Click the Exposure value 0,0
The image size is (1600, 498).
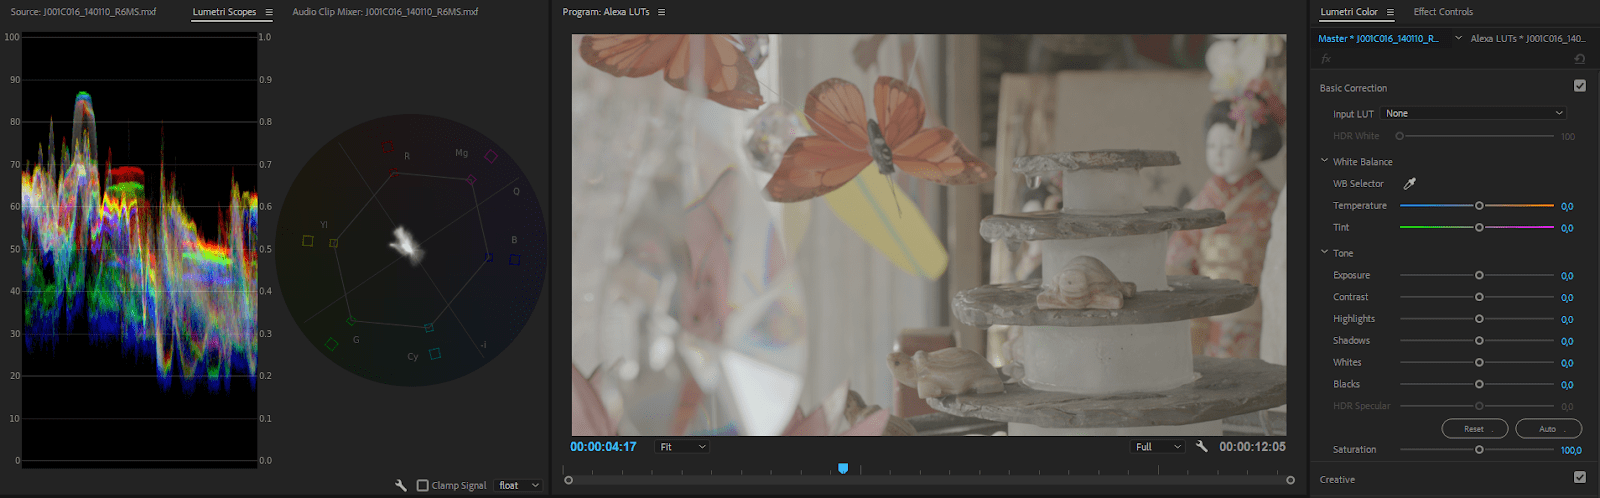point(1567,276)
